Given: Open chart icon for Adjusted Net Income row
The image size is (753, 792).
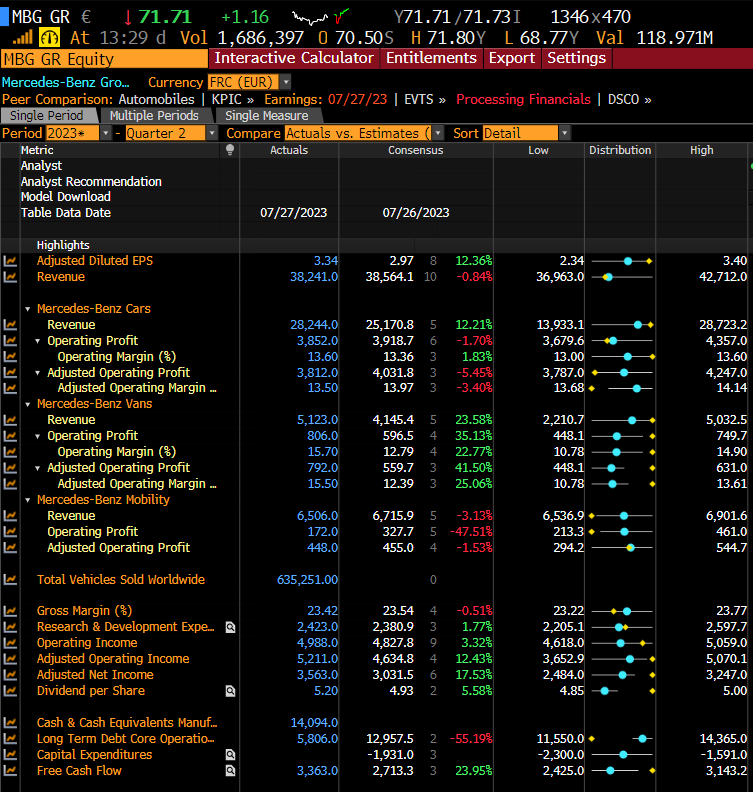Looking at the screenshot, I should pos(10,675).
